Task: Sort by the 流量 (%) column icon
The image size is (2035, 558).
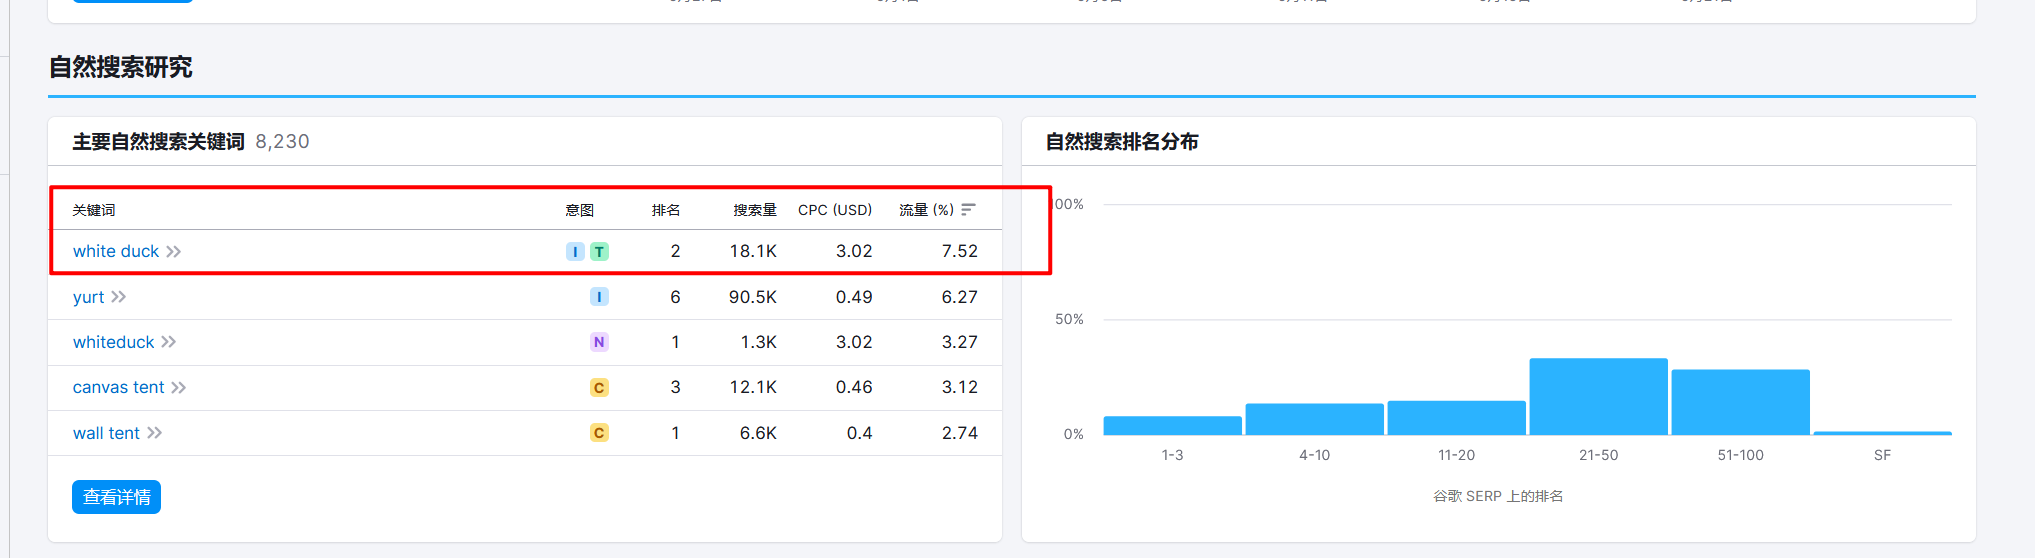Action: click(x=968, y=210)
